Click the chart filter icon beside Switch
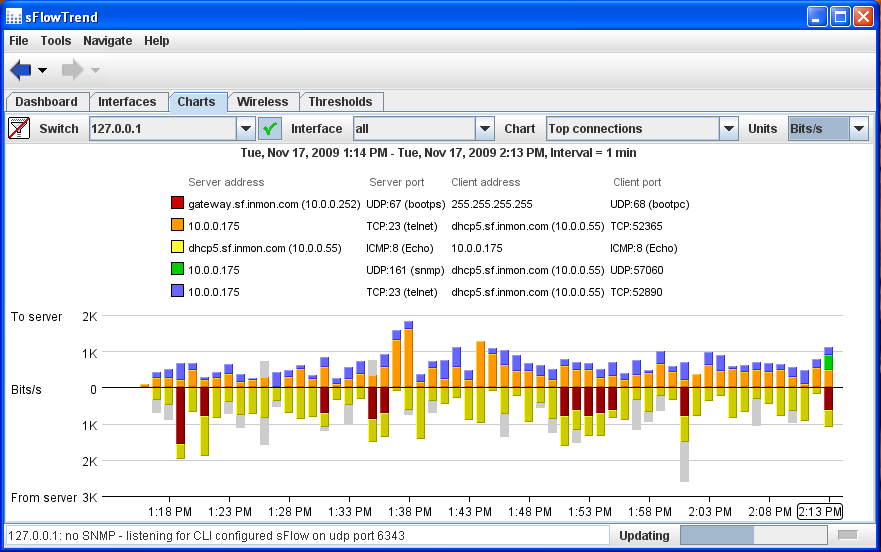This screenshot has height=552, width=881. click(19, 129)
